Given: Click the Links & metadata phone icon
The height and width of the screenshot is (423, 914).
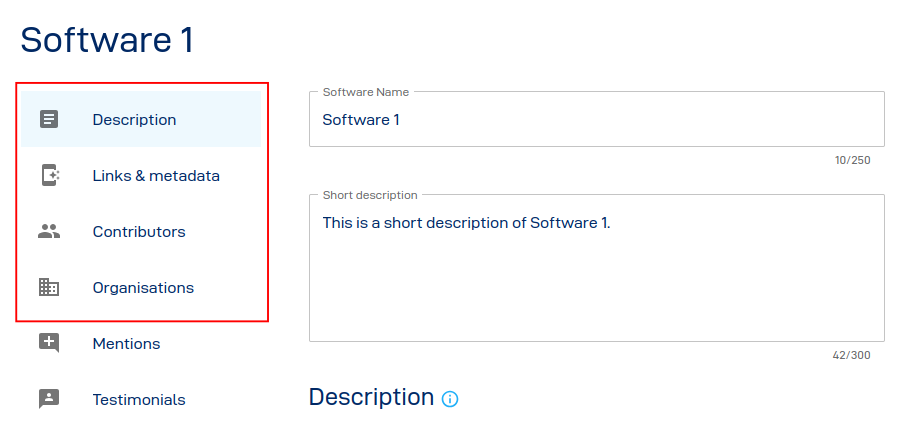Looking at the screenshot, I should click(49, 175).
